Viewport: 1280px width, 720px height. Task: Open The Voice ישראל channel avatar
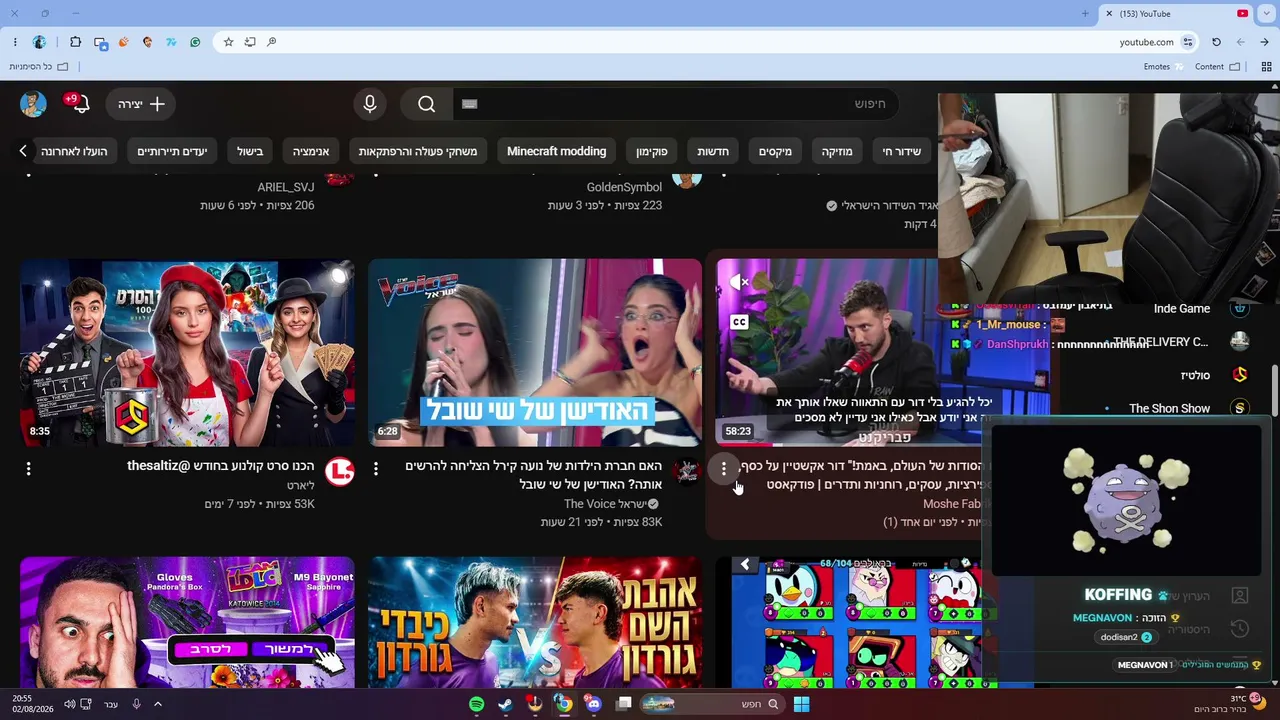687,472
